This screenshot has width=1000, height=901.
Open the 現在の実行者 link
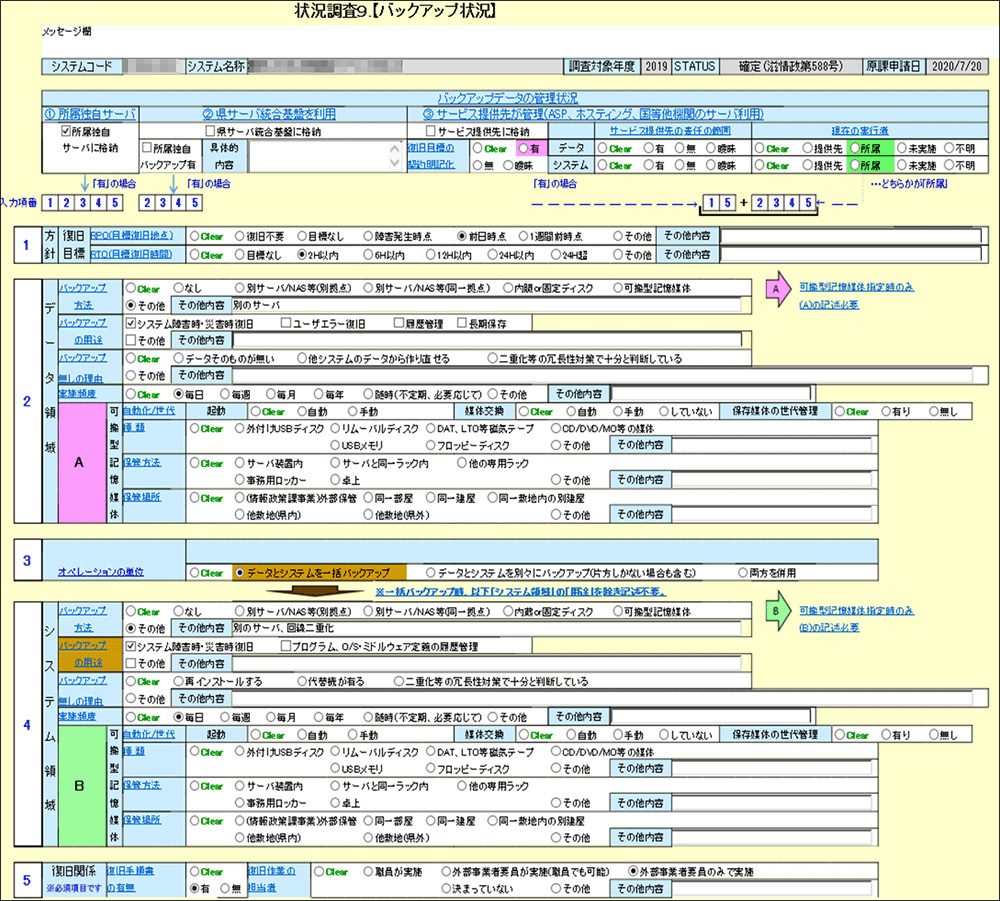(860, 131)
